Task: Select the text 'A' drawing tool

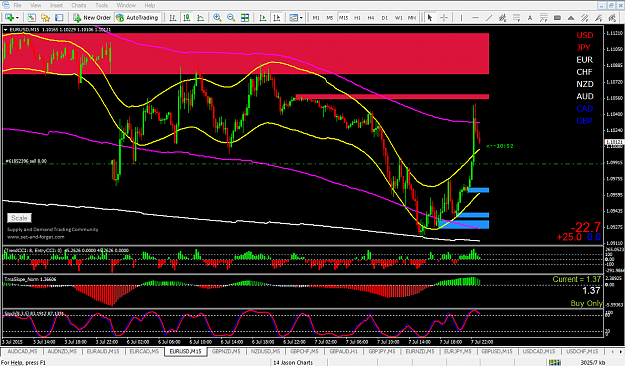Action: pos(530,18)
